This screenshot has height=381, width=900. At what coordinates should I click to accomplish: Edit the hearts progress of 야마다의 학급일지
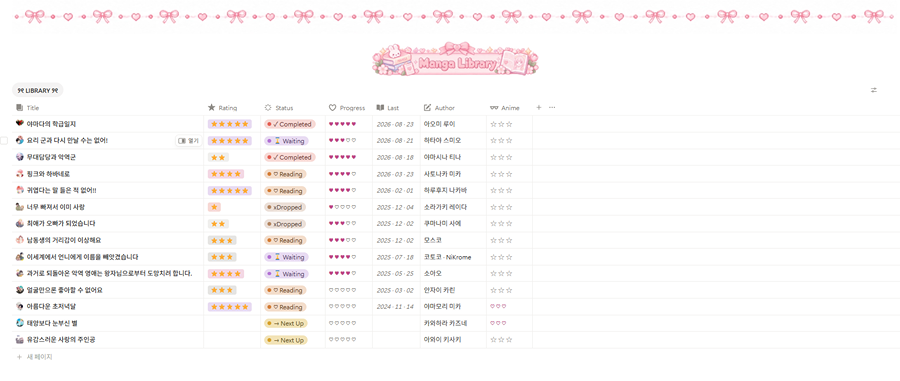pyautogui.click(x=342, y=124)
